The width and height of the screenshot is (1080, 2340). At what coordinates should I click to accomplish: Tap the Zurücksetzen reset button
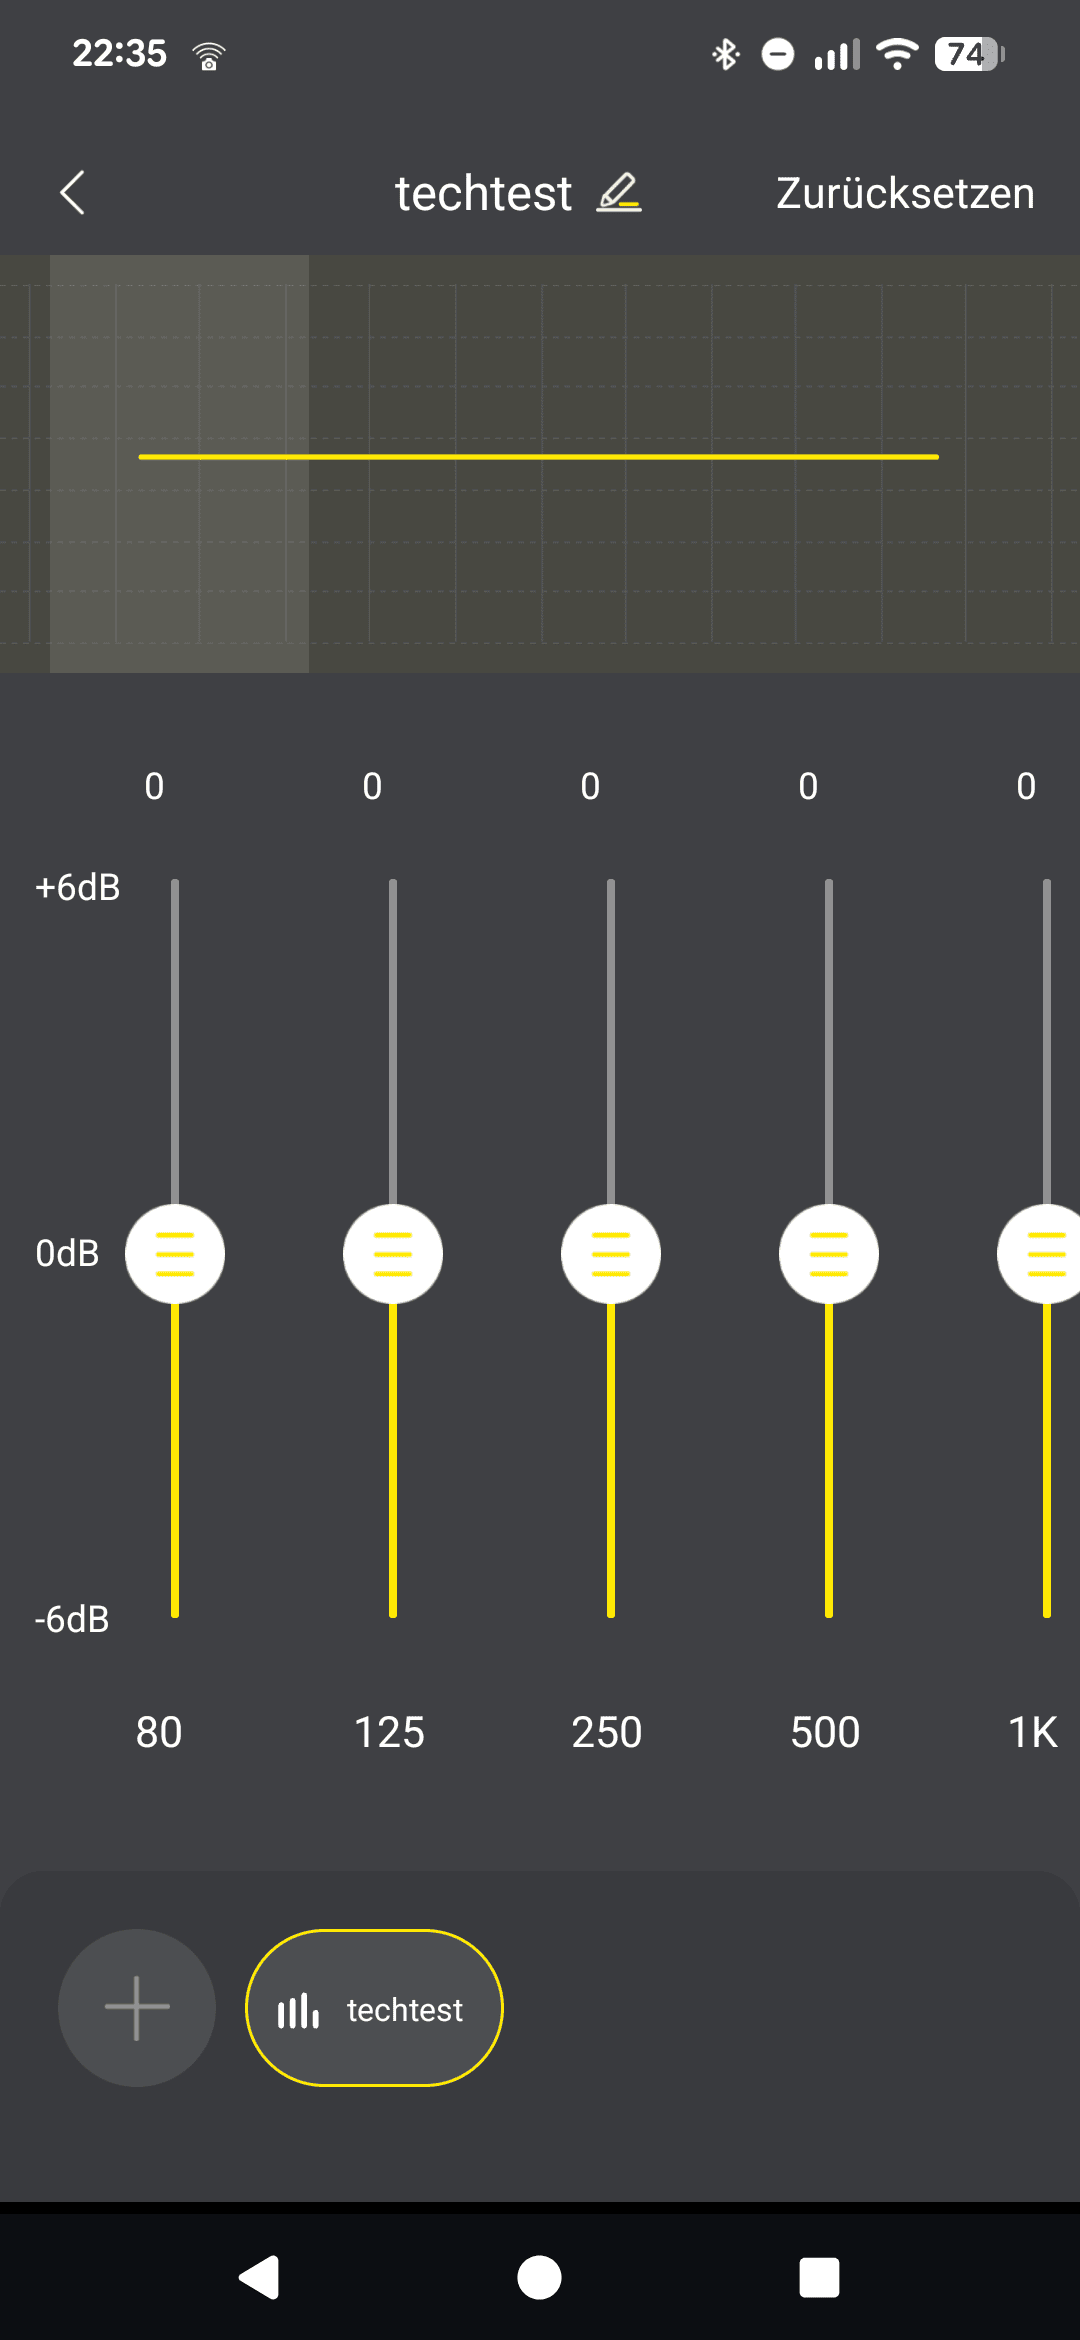tap(905, 193)
